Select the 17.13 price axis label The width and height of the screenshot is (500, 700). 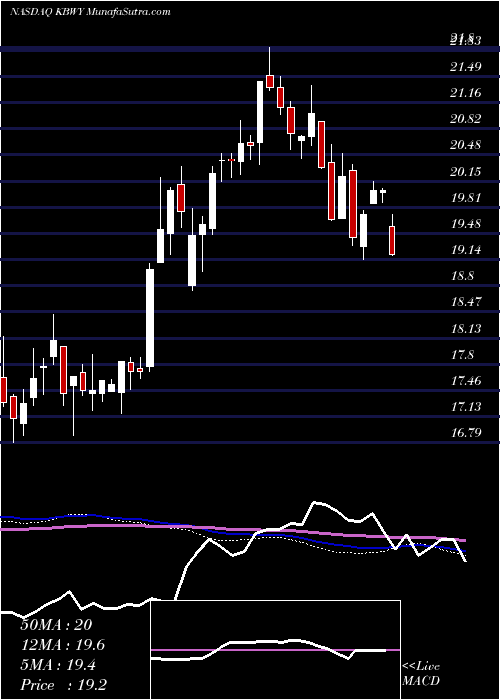pos(466,407)
